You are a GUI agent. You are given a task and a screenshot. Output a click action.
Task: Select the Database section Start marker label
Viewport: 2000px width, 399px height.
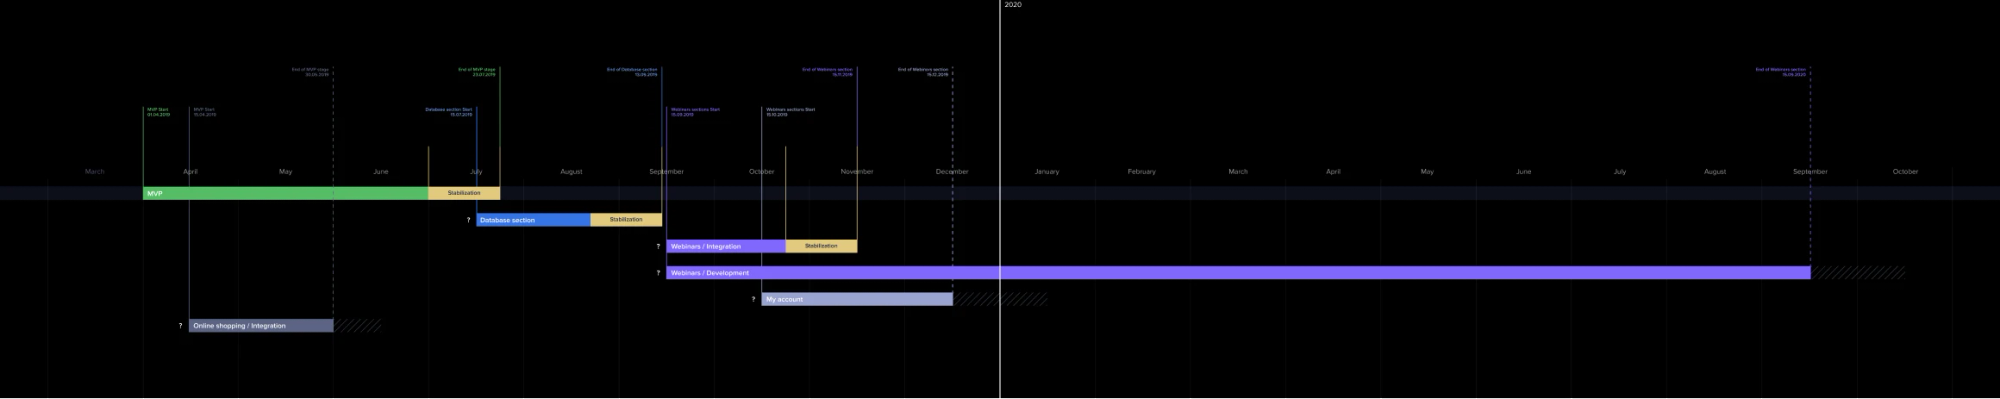coord(449,112)
